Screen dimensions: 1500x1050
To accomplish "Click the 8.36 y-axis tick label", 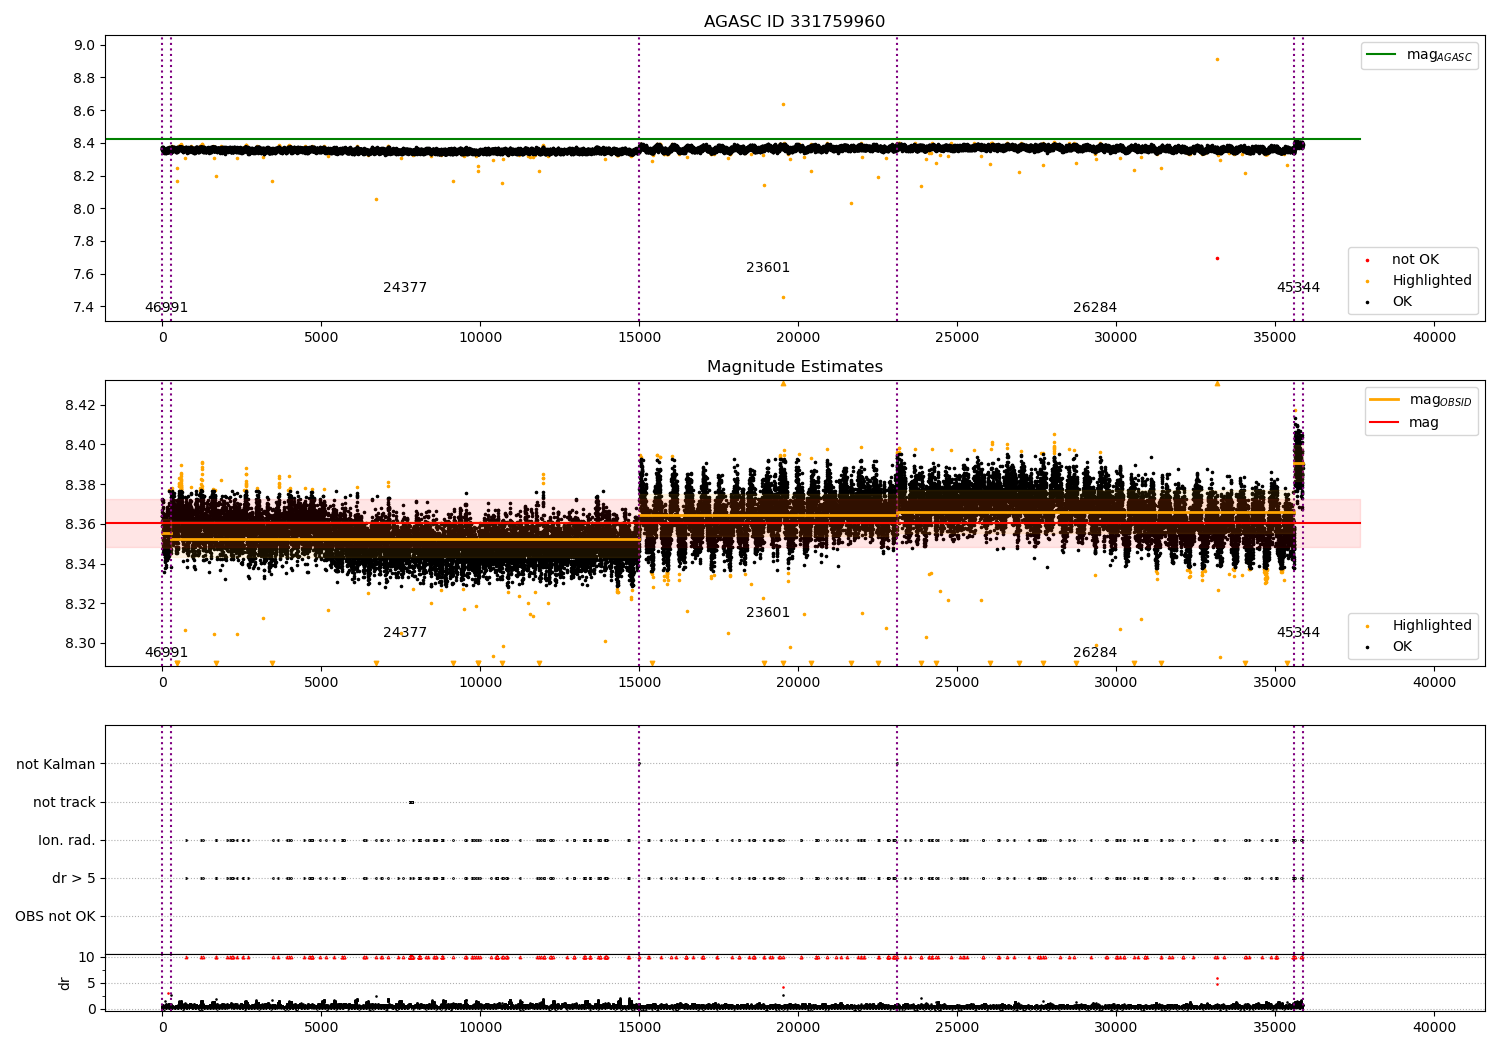I will [81, 524].
